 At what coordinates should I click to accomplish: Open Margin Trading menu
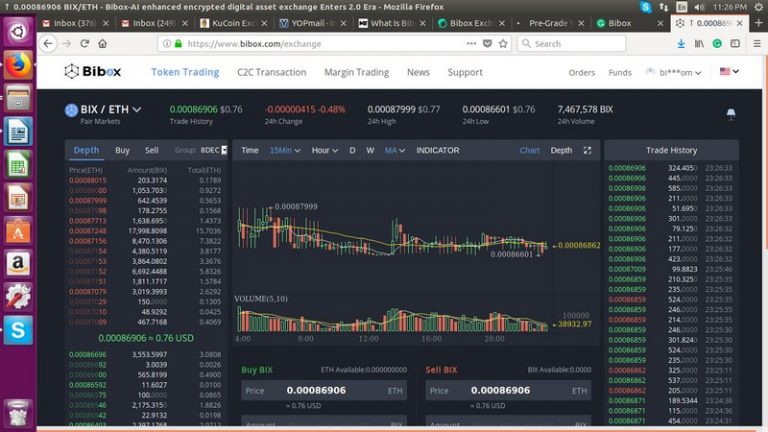click(x=357, y=72)
